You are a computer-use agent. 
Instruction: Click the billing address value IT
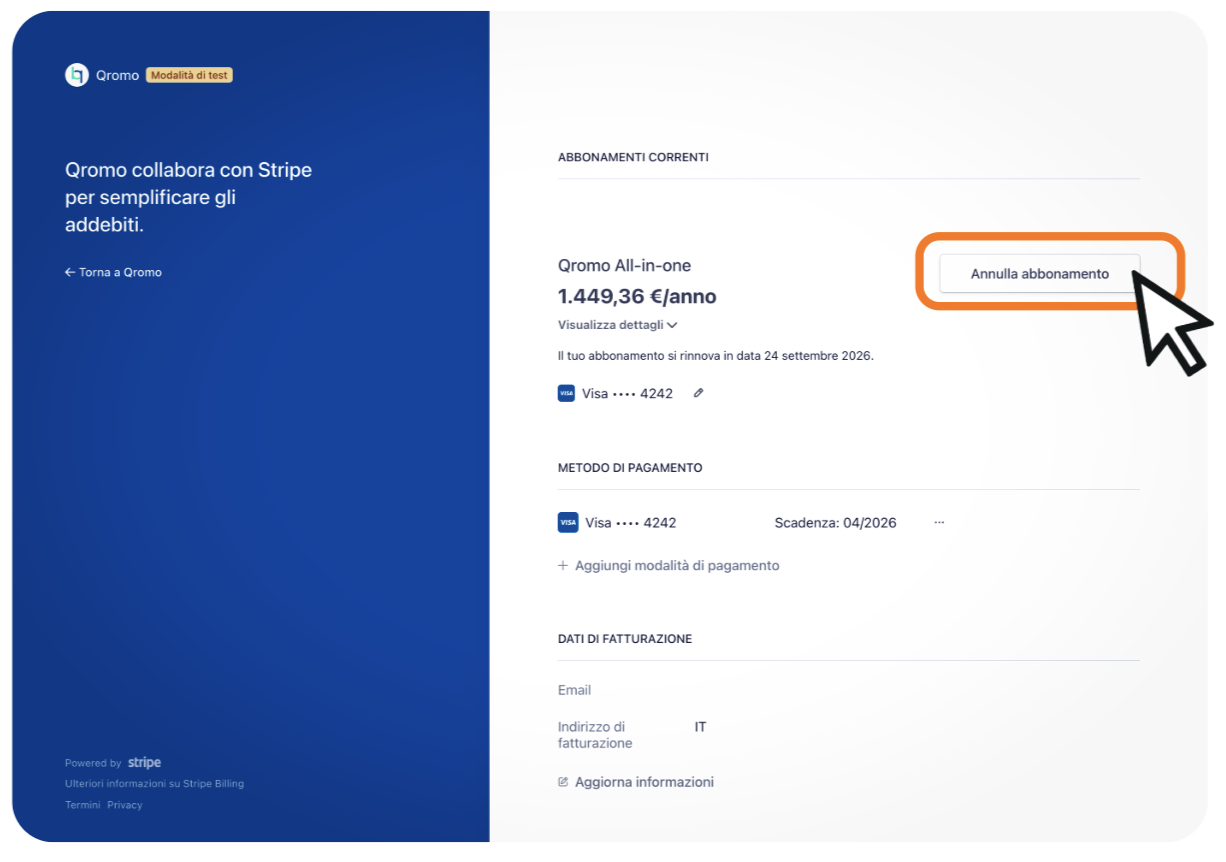click(700, 727)
